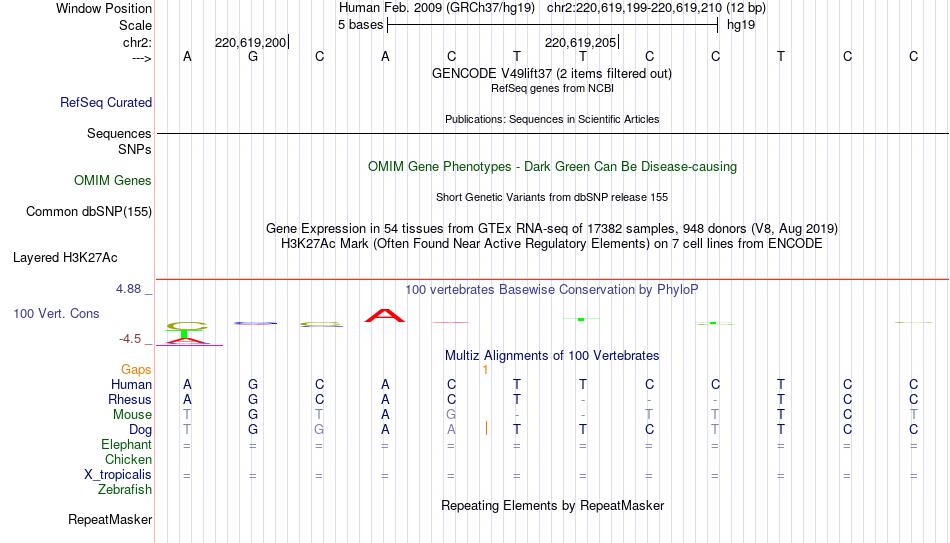Viewport: 950px width, 543px height.
Task: Click the RepeatMasker track label
Action: point(110,519)
